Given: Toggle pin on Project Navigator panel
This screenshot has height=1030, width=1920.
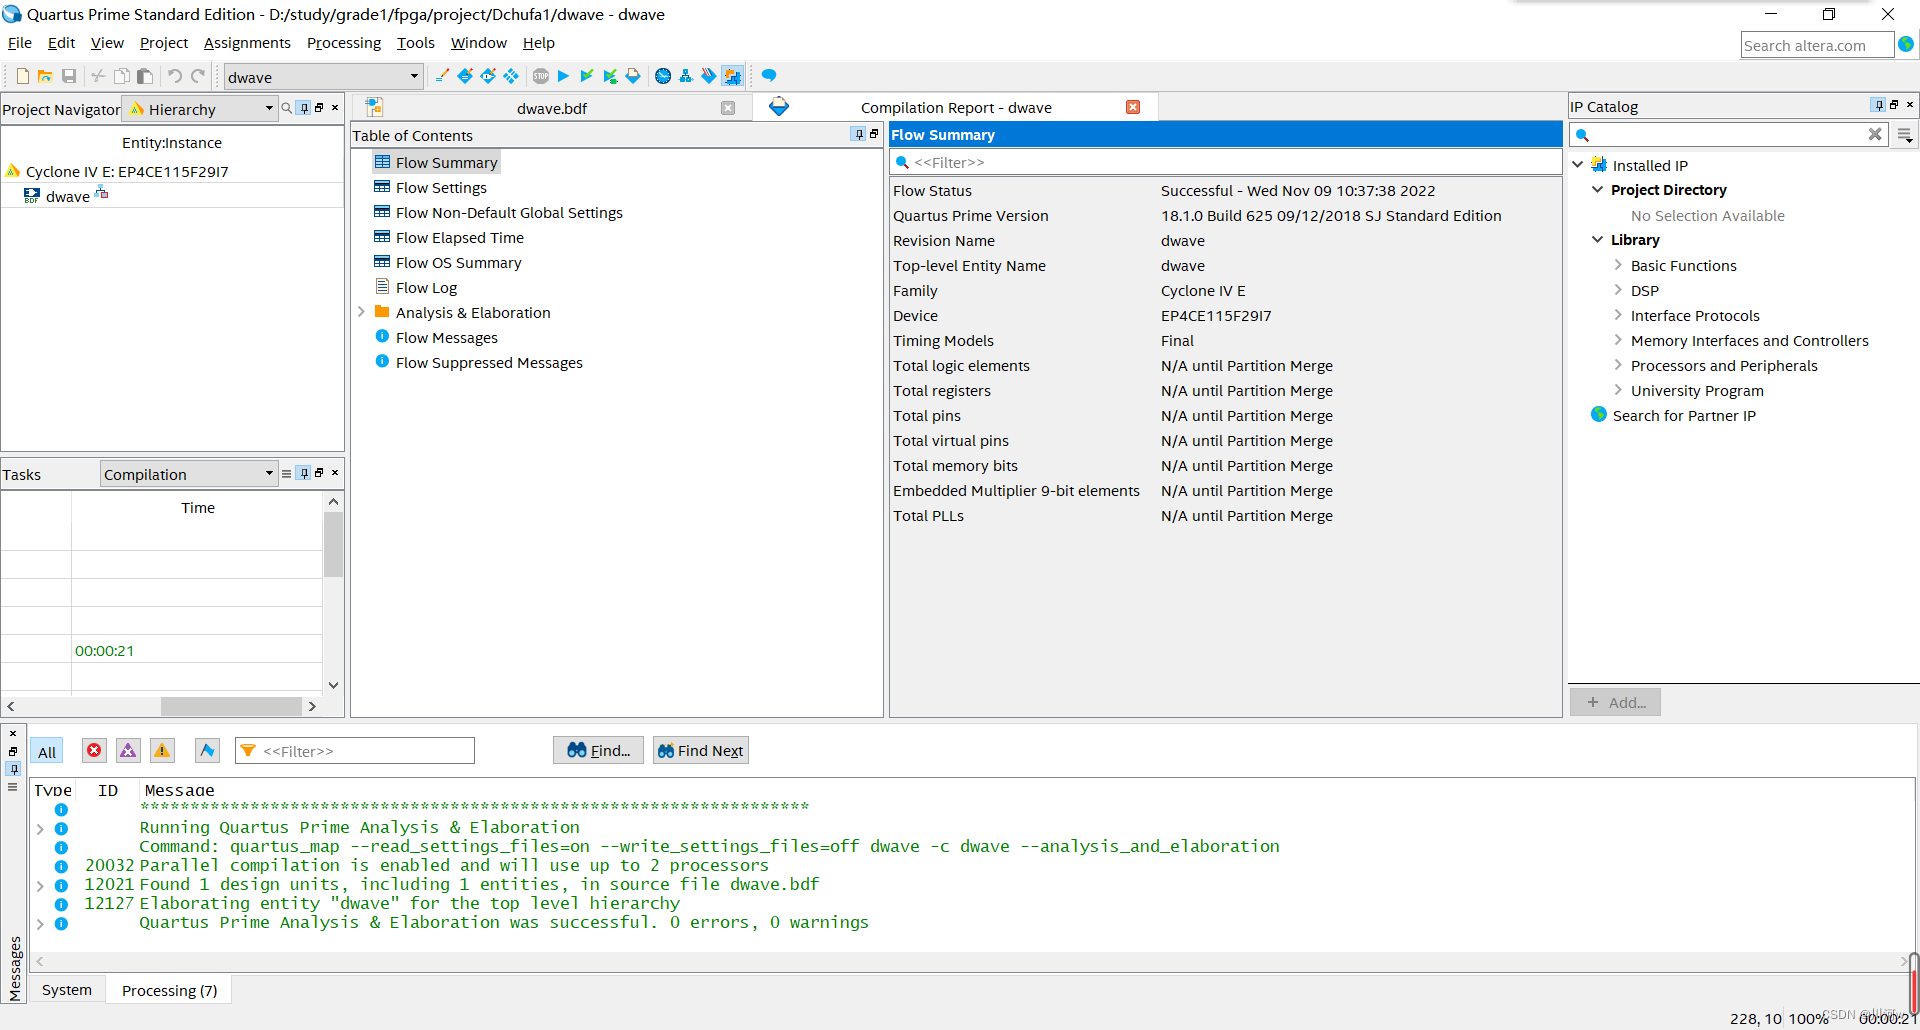Looking at the screenshot, I should tap(304, 108).
